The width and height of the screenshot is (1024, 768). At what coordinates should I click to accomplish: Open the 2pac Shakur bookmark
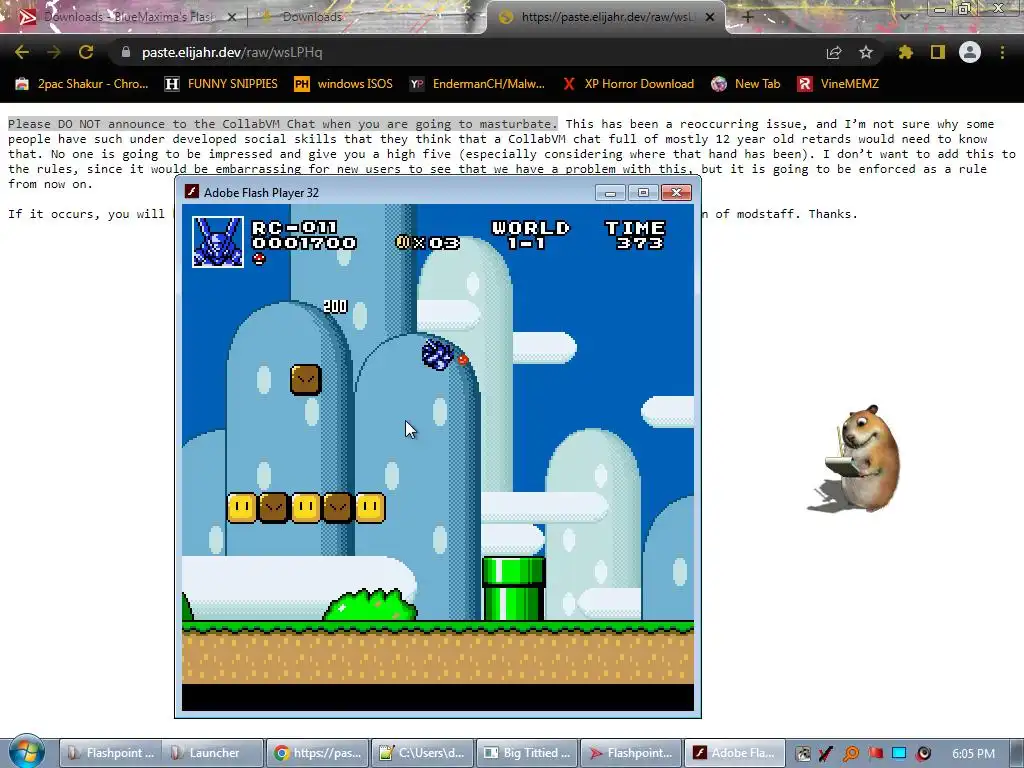click(82, 84)
